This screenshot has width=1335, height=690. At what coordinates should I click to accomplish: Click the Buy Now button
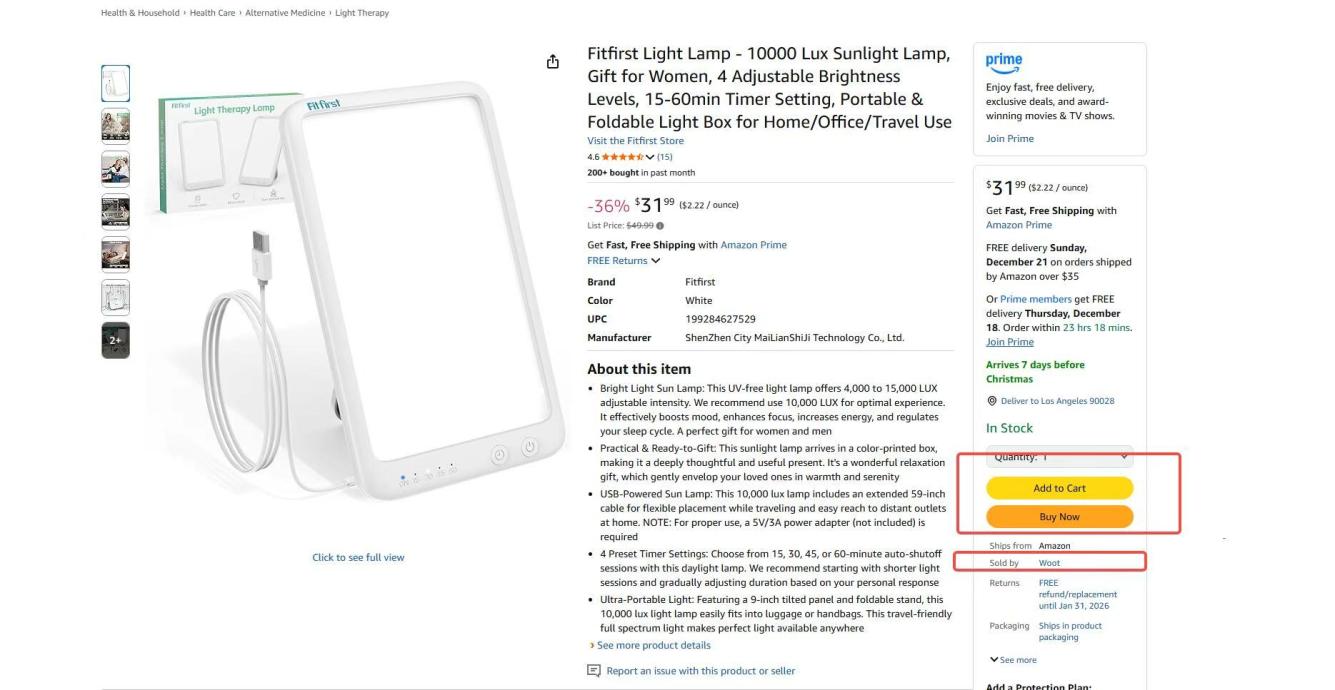(x=1059, y=517)
